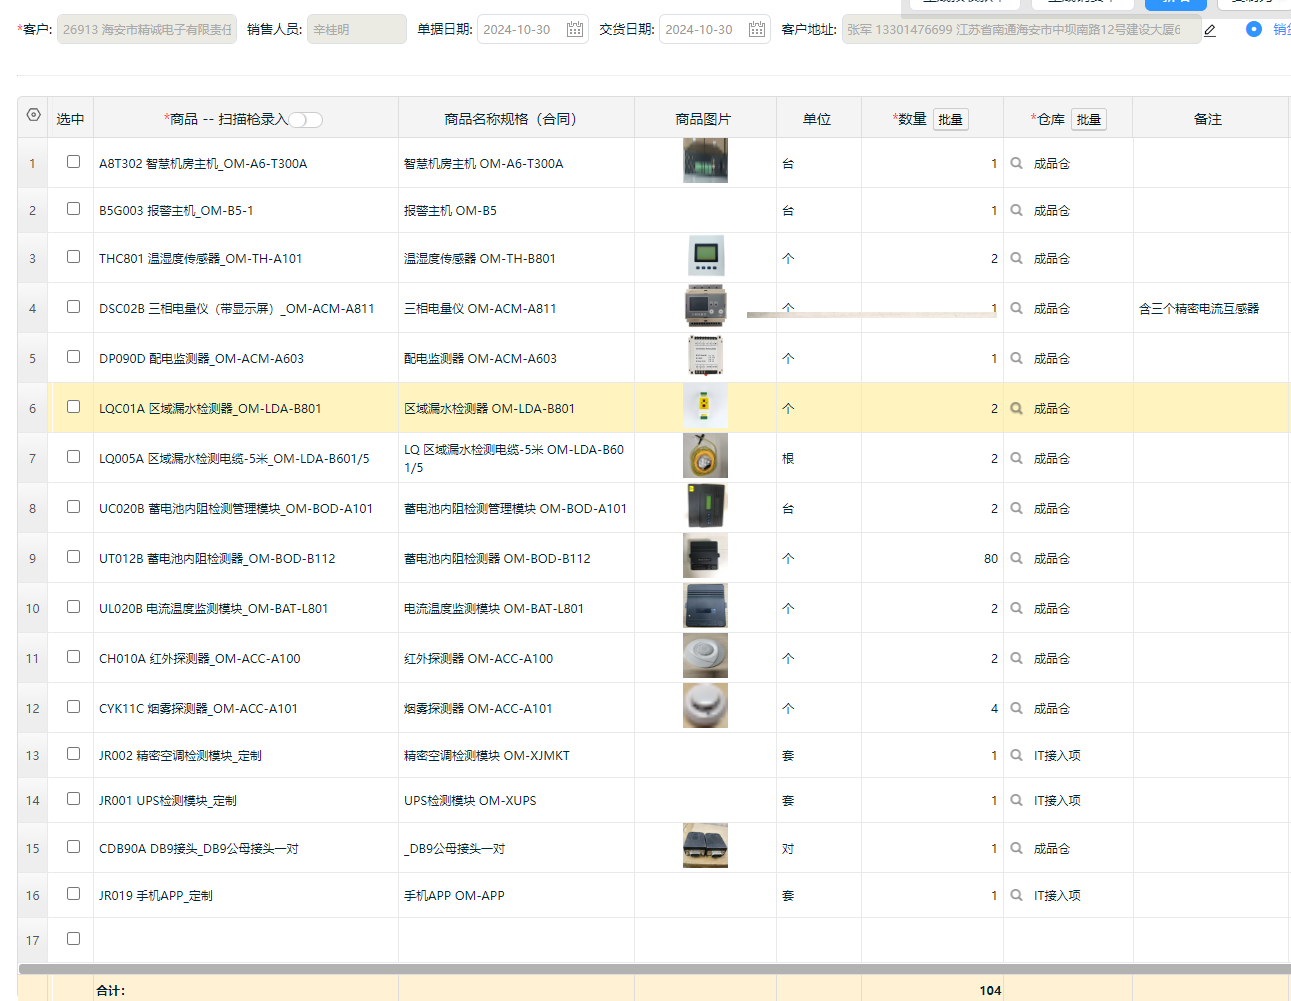The image size is (1291, 1001).
Task: Open the 单据日期 calendar picker icon
Action: pos(575,30)
